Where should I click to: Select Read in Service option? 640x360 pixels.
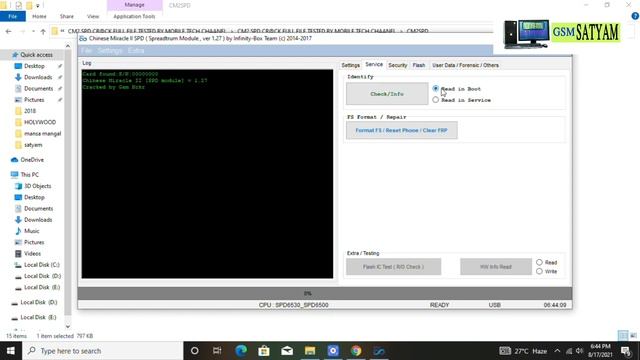436,100
